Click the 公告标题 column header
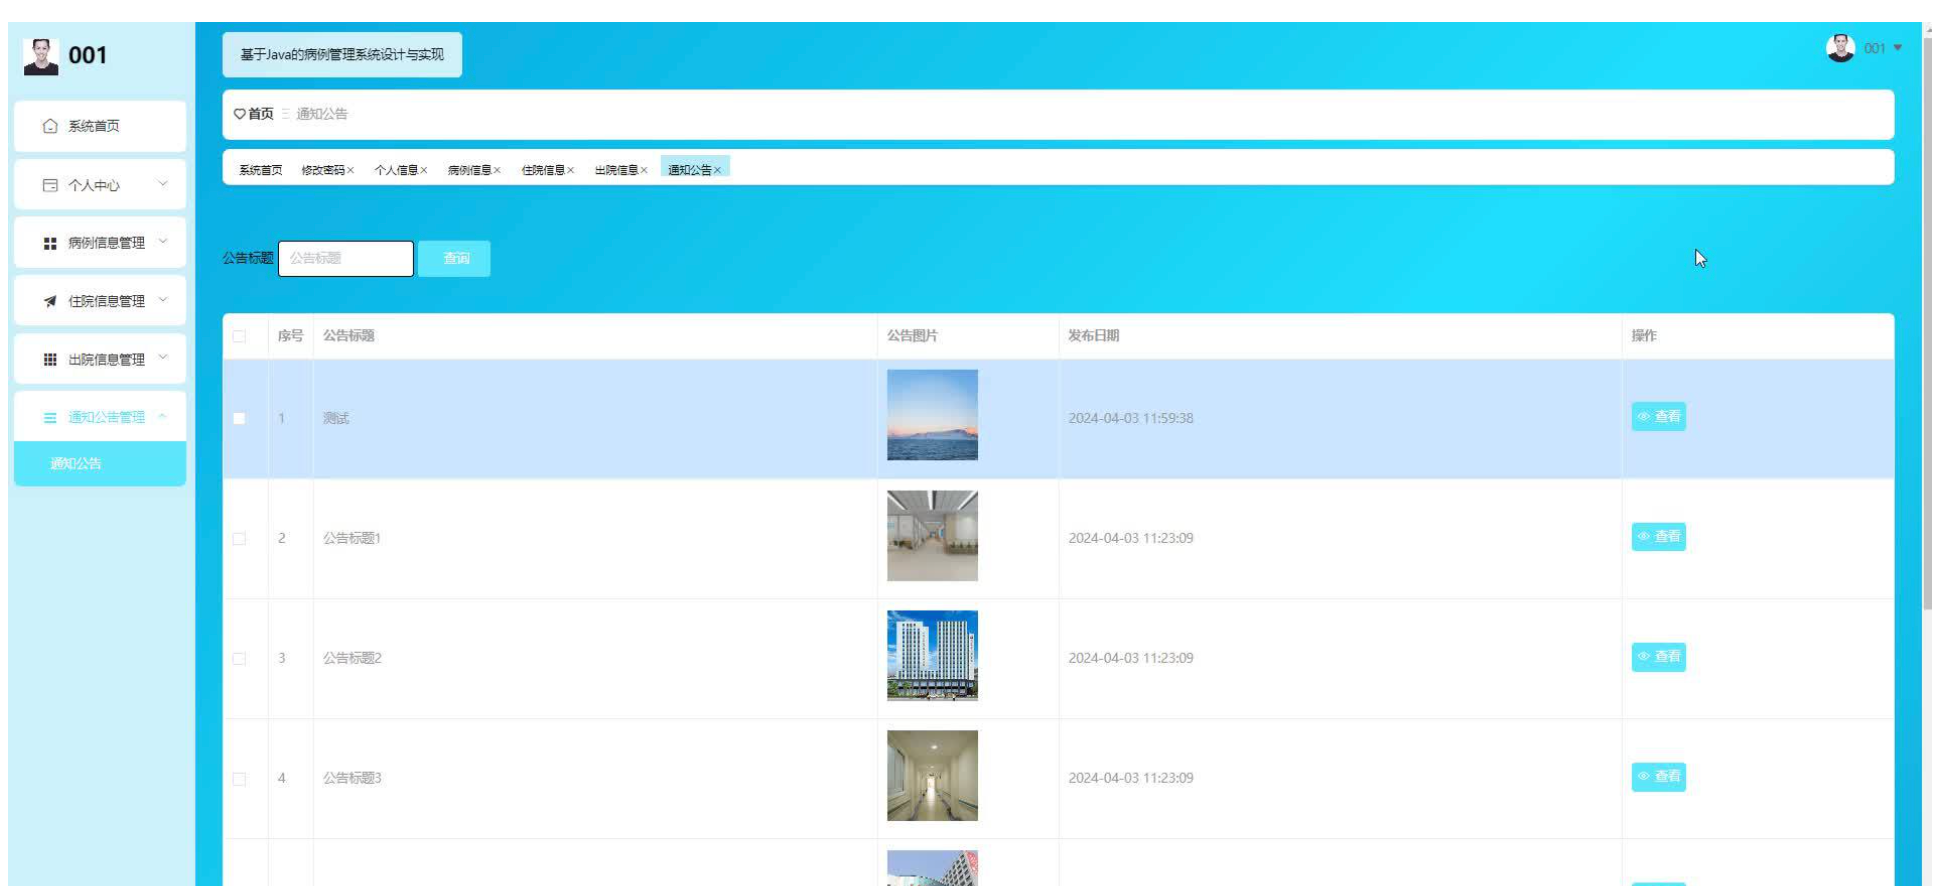This screenshot has height=886, width=1942. click(x=348, y=336)
